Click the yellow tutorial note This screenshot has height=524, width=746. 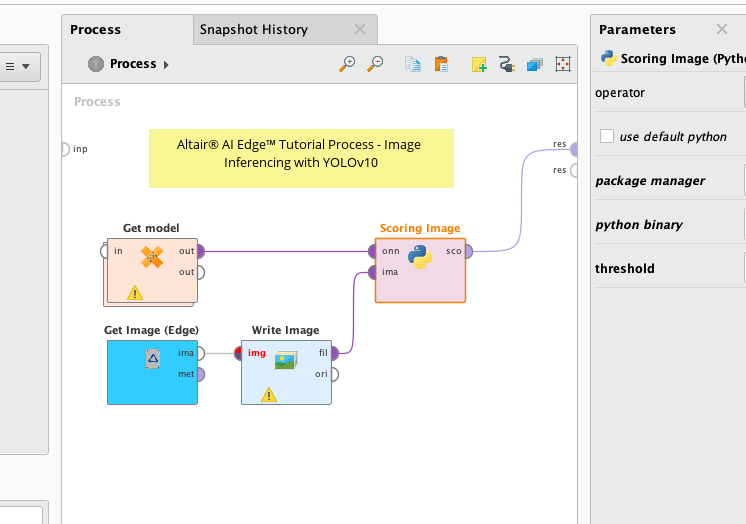tap(301, 158)
